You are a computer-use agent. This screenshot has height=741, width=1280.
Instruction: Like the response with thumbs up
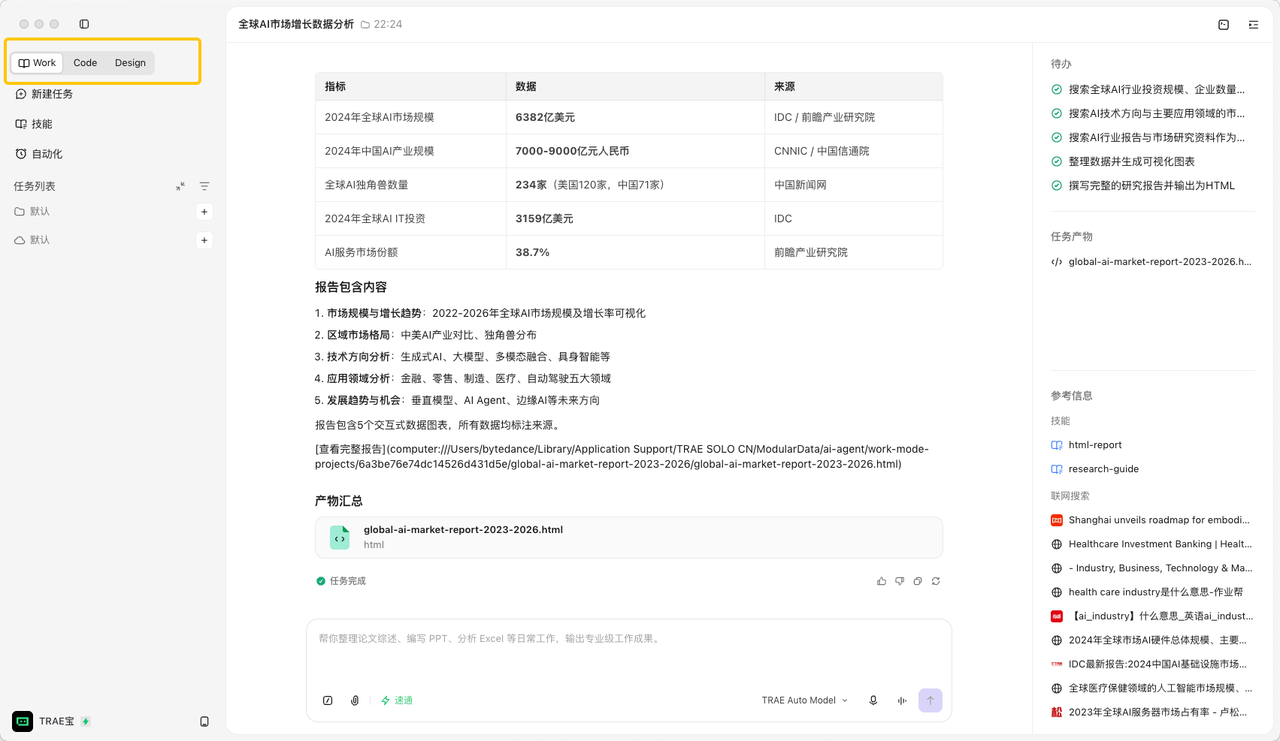tap(881, 581)
